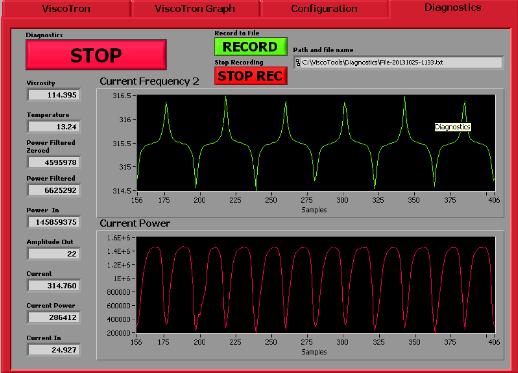The image size is (518, 373).
Task: Click the Power Filtered value 6625292
Action: (x=54, y=190)
